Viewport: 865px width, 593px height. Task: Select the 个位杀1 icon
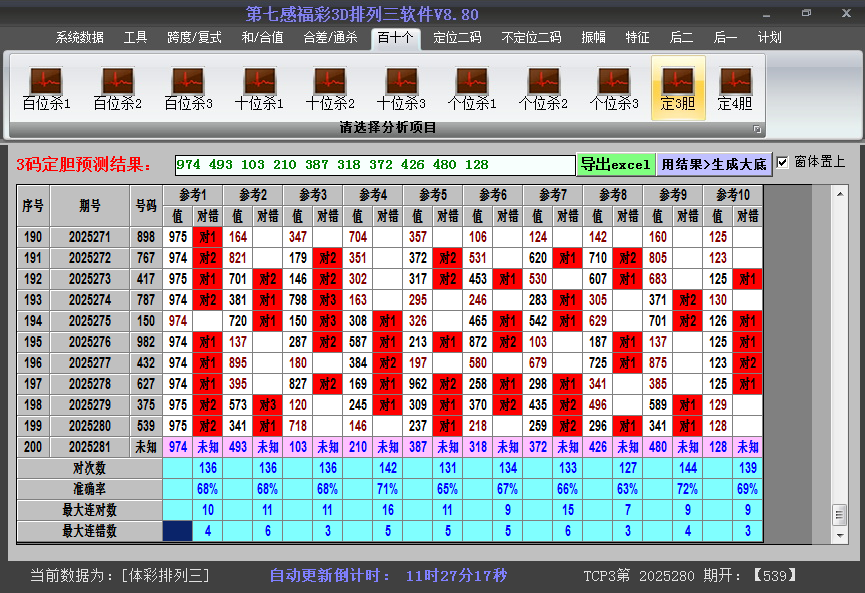click(474, 85)
